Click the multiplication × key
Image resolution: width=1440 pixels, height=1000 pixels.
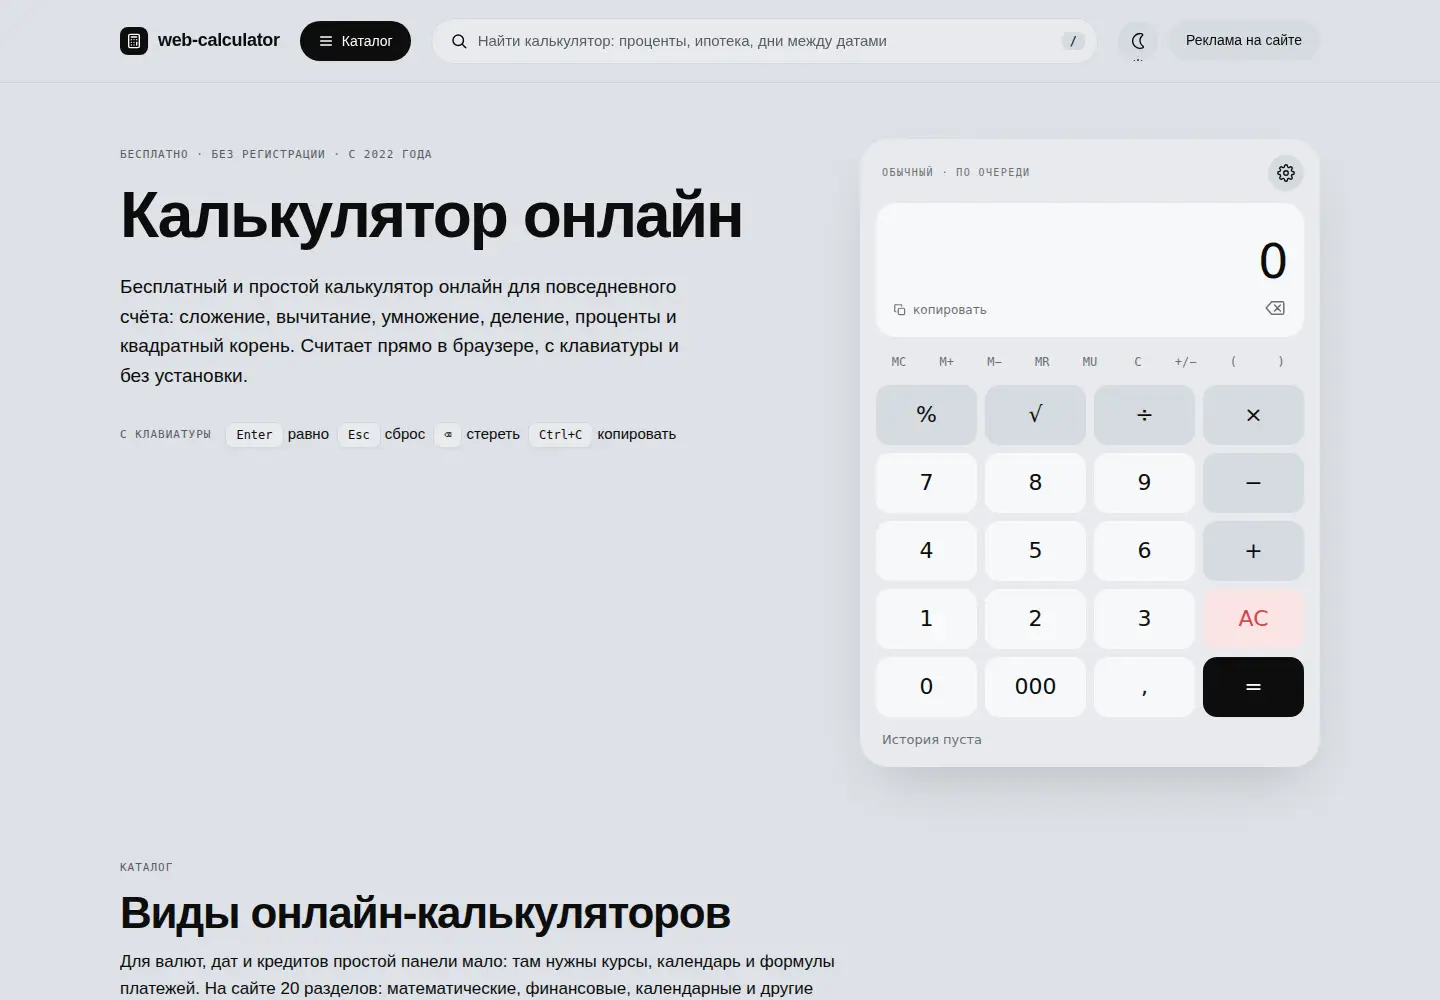click(x=1253, y=415)
